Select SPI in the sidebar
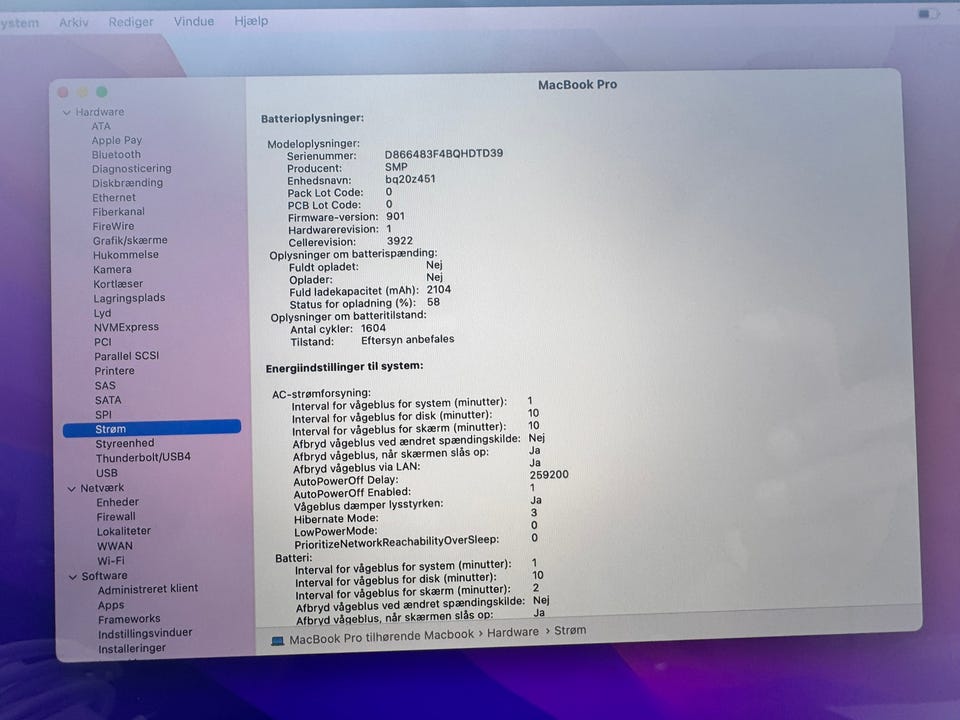 (103, 414)
